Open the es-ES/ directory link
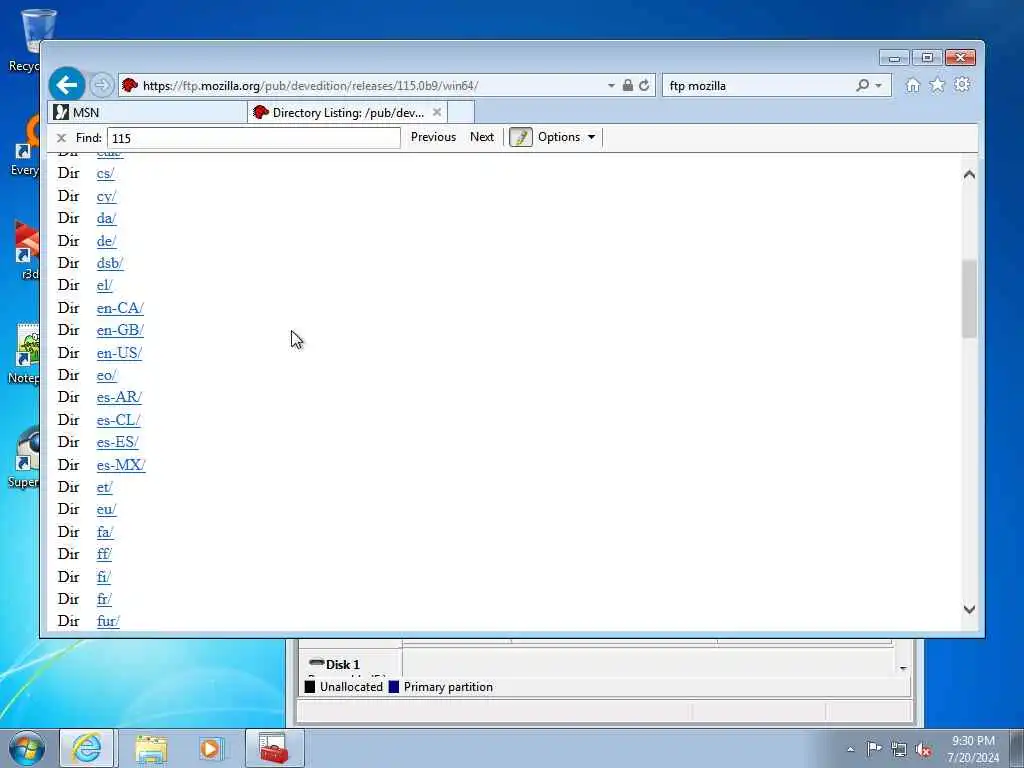 (x=118, y=442)
